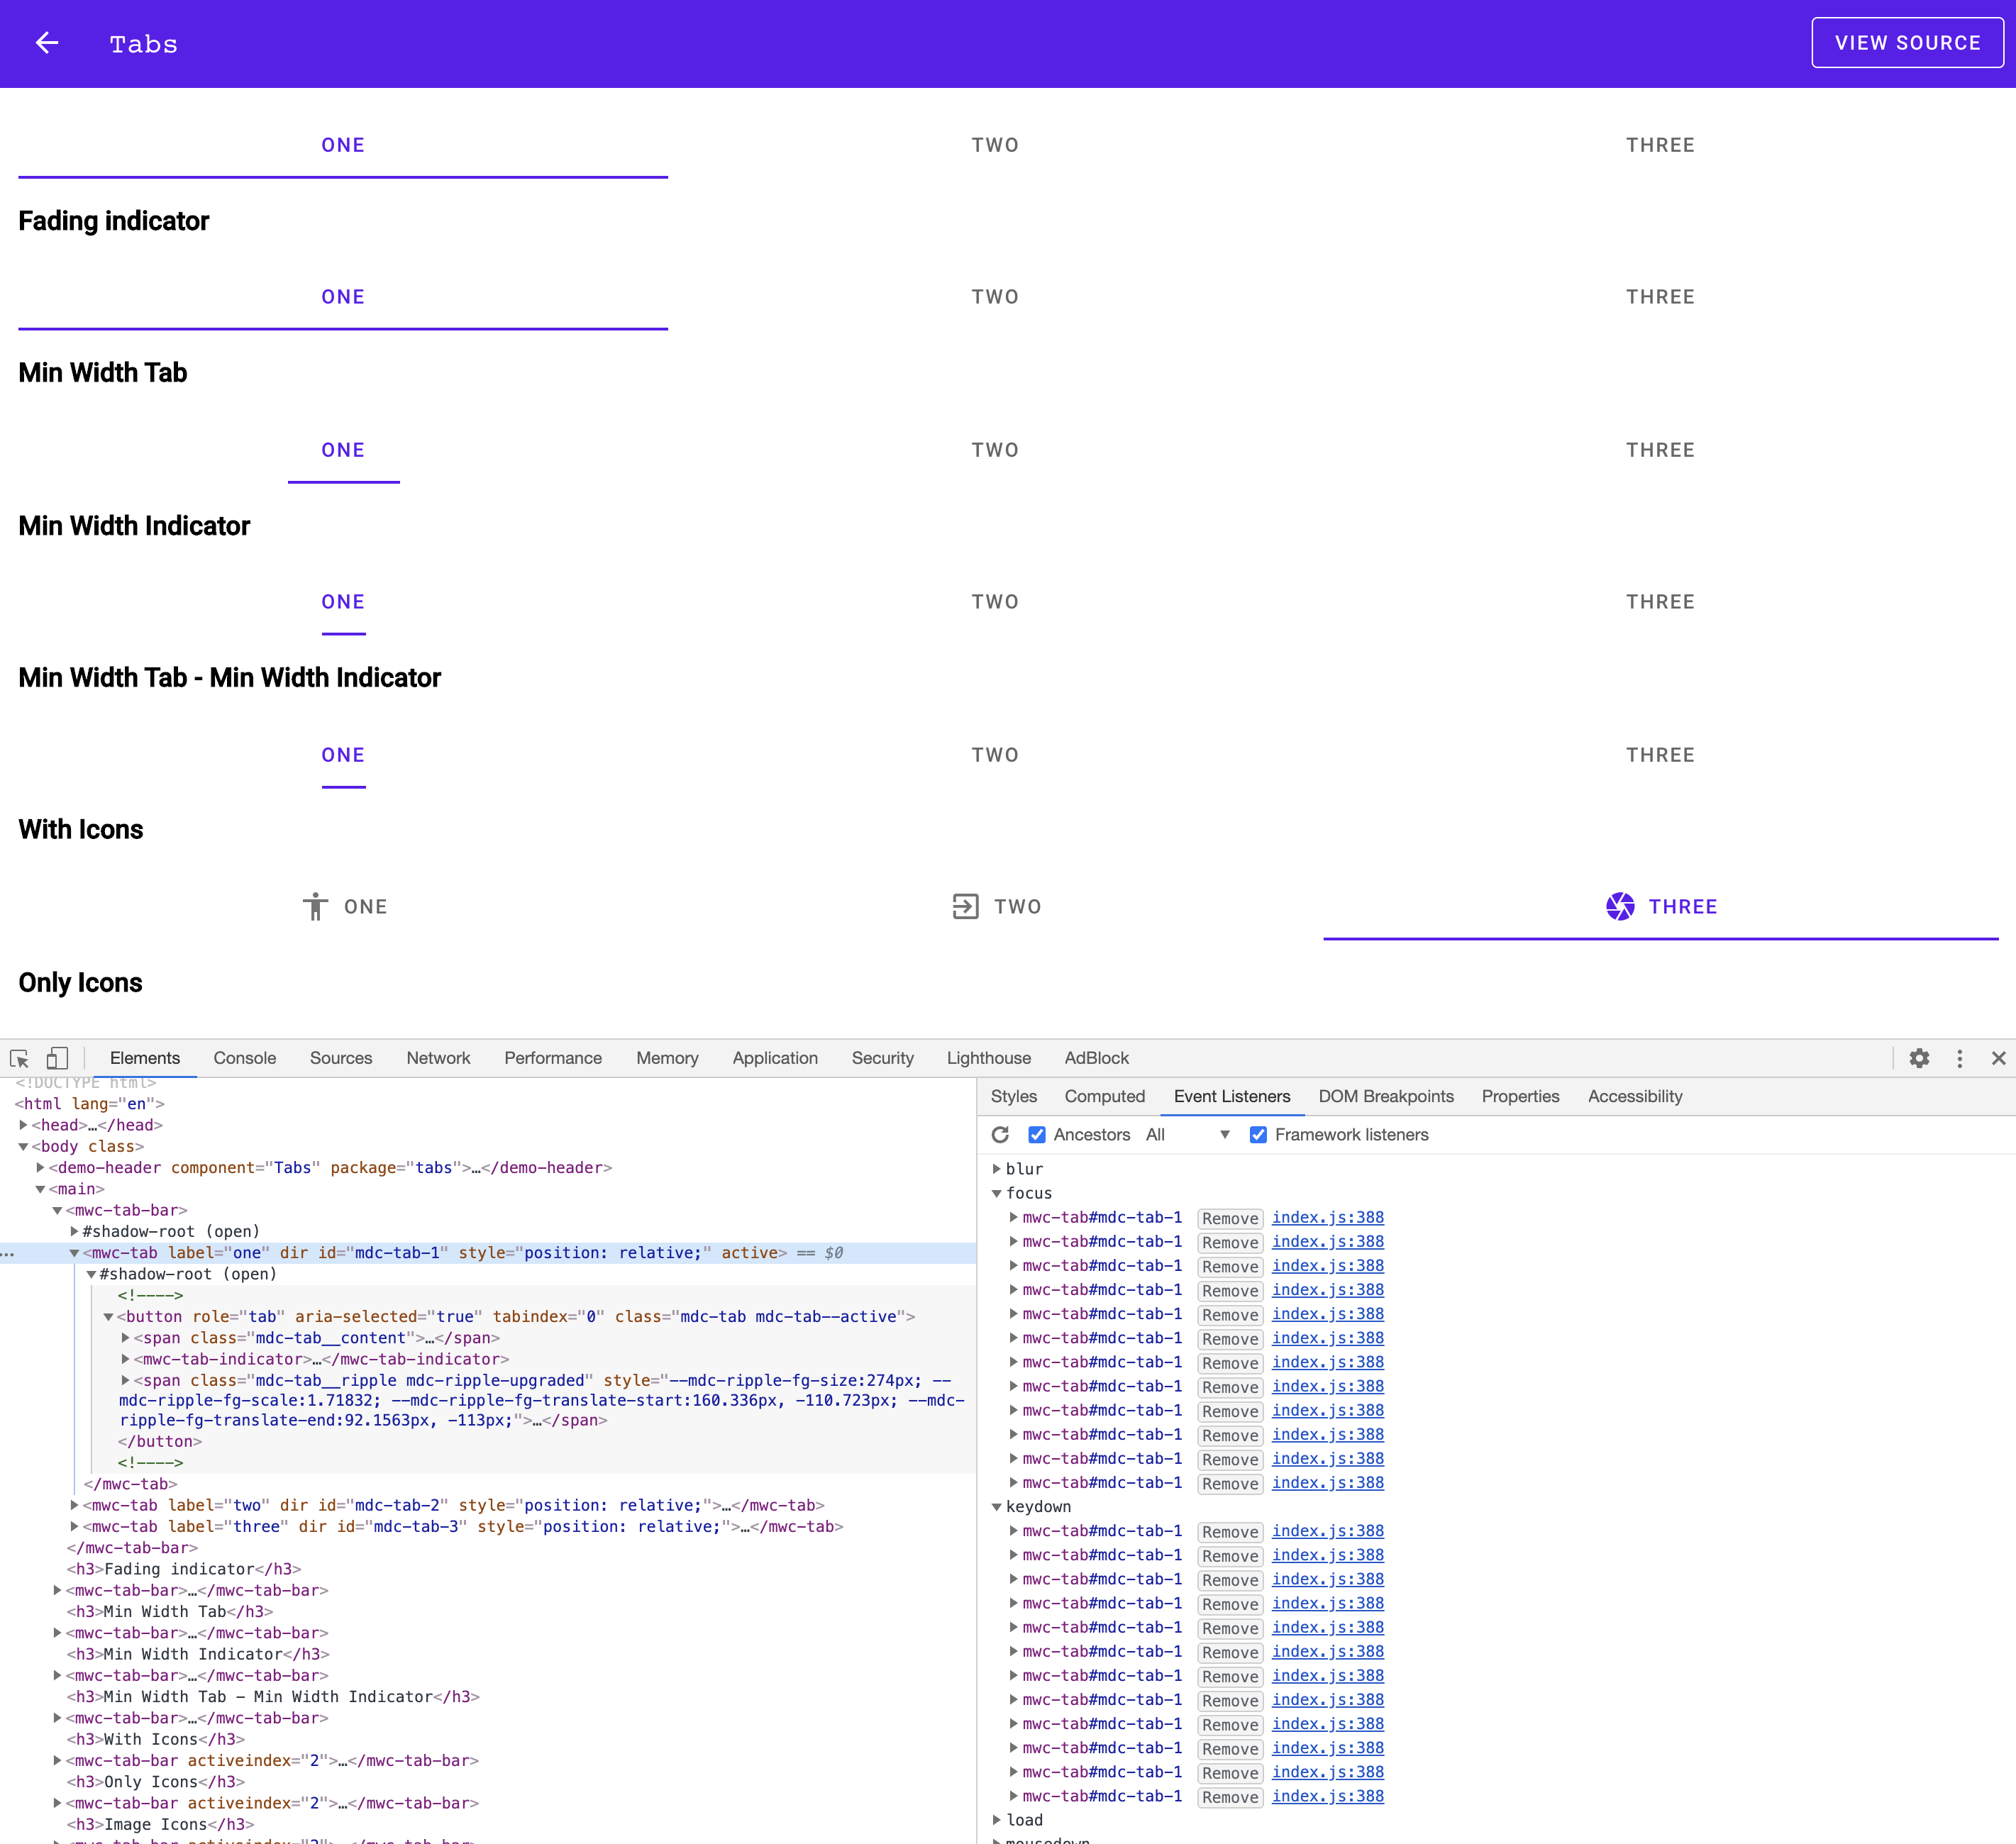Viewport: 2016px width, 1844px height.
Task: Switch to the Console tab in DevTools
Action: click(244, 1058)
